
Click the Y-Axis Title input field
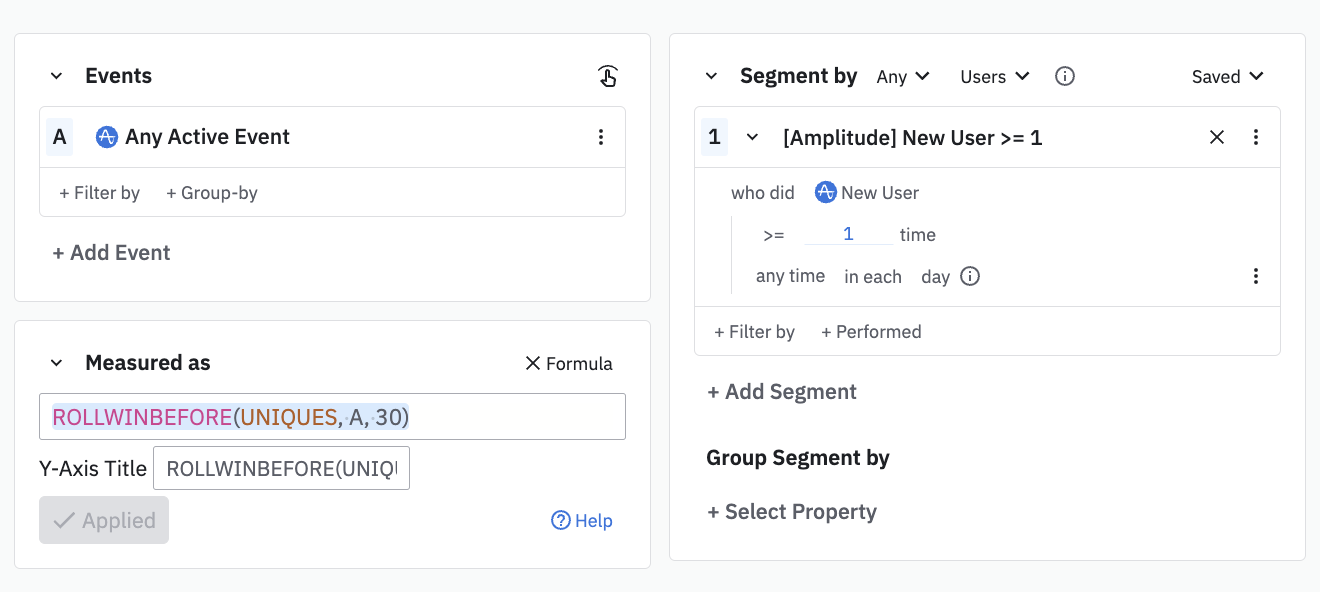(x=281, y=468)
